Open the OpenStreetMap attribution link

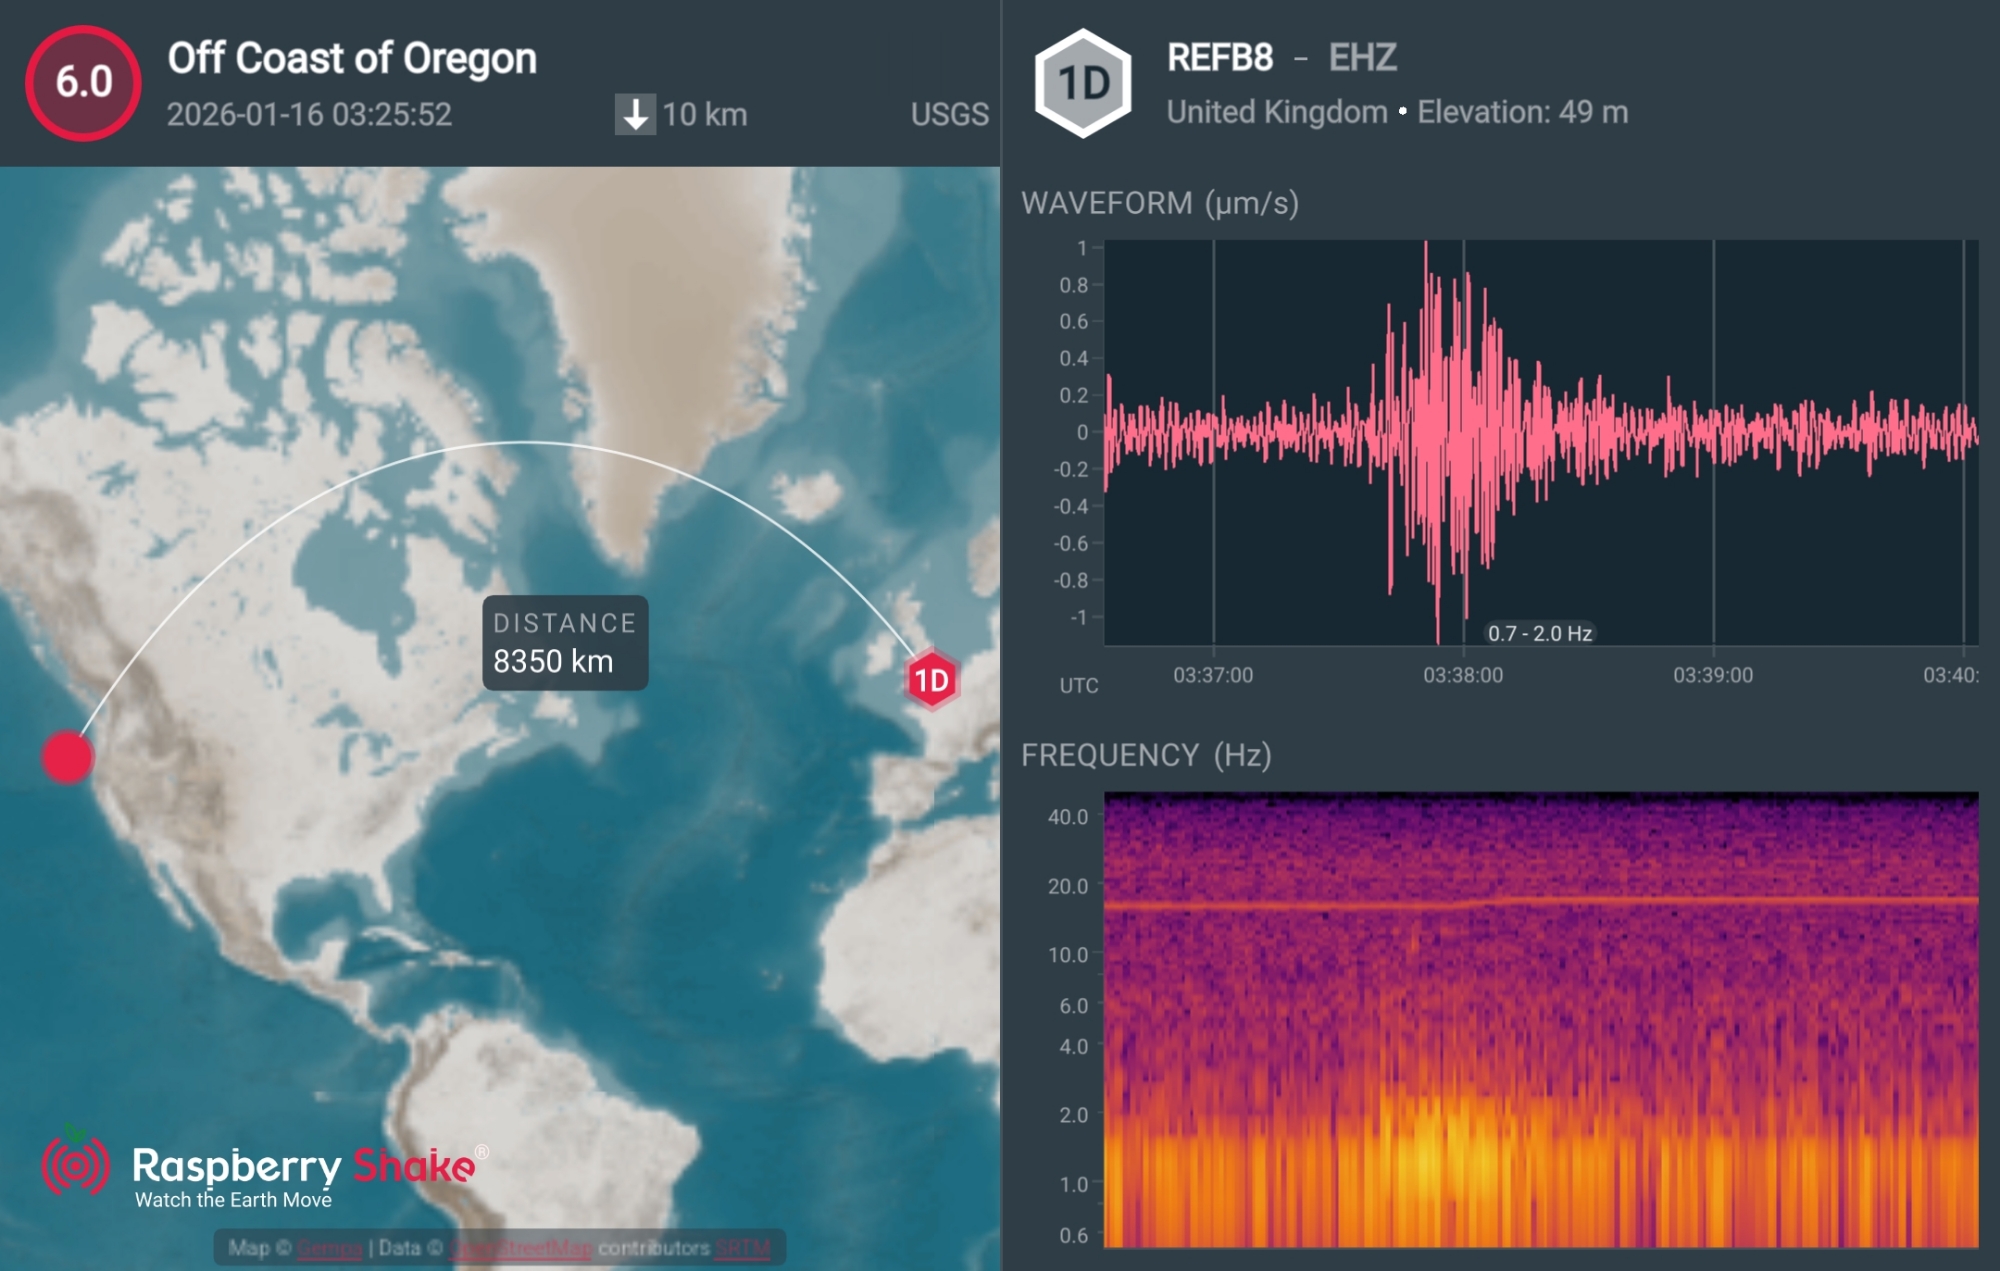520,1248
